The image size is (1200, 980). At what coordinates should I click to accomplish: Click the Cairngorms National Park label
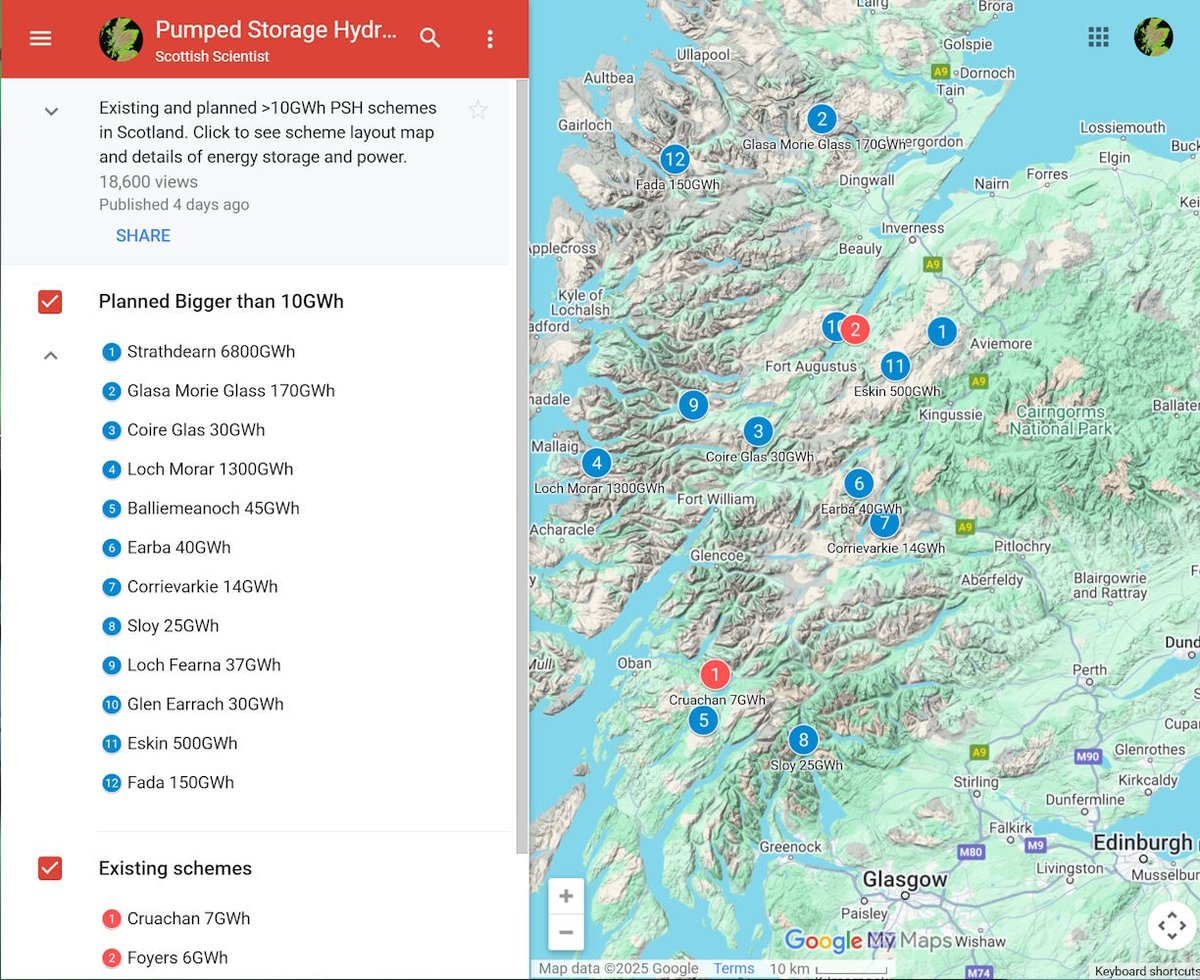click(1060, 420)
